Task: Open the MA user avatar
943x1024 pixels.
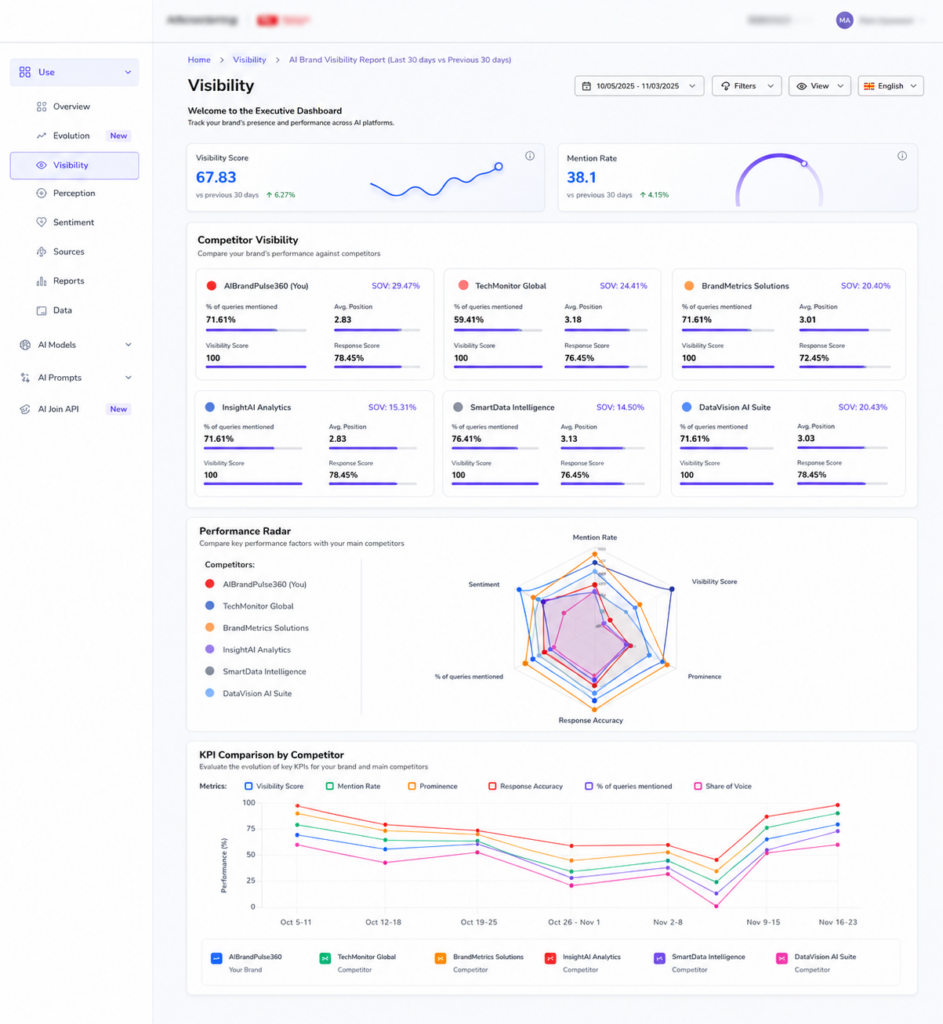Action: coord(844,20)
